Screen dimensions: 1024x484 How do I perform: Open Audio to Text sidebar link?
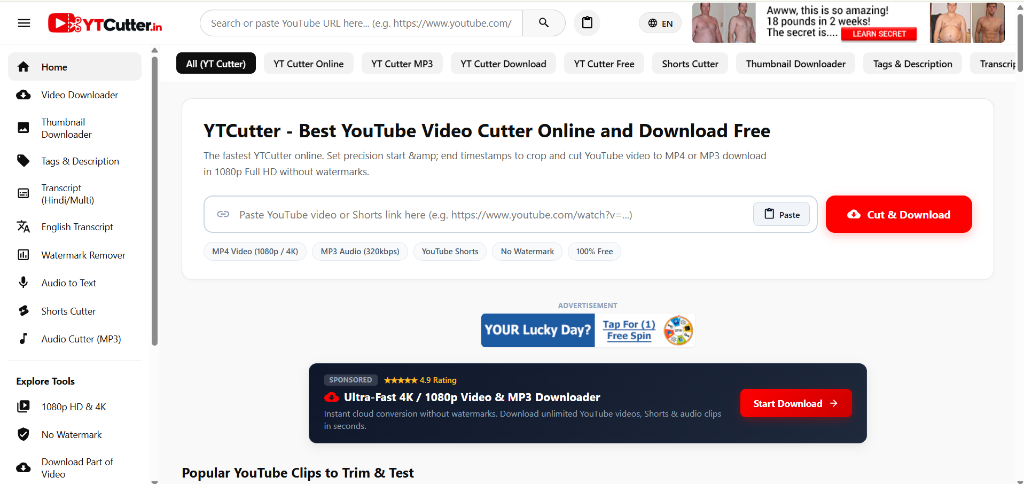(74, 283)
